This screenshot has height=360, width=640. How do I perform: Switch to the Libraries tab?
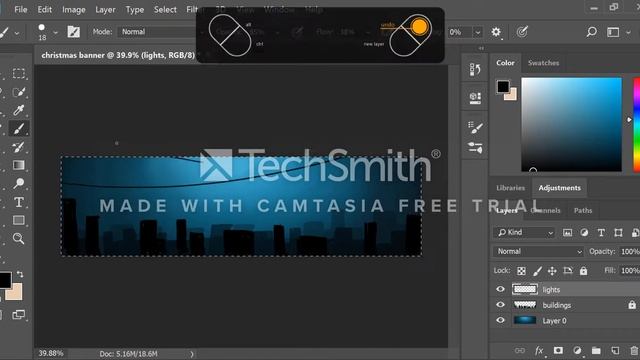(510, 188)
